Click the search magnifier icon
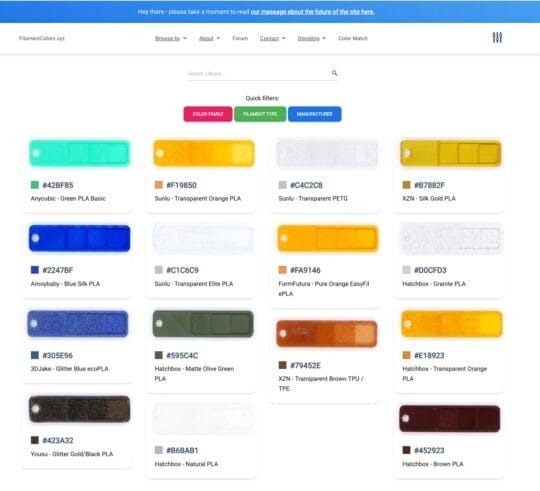This screenshot has width=540, height=491. (x=334, y=73)
